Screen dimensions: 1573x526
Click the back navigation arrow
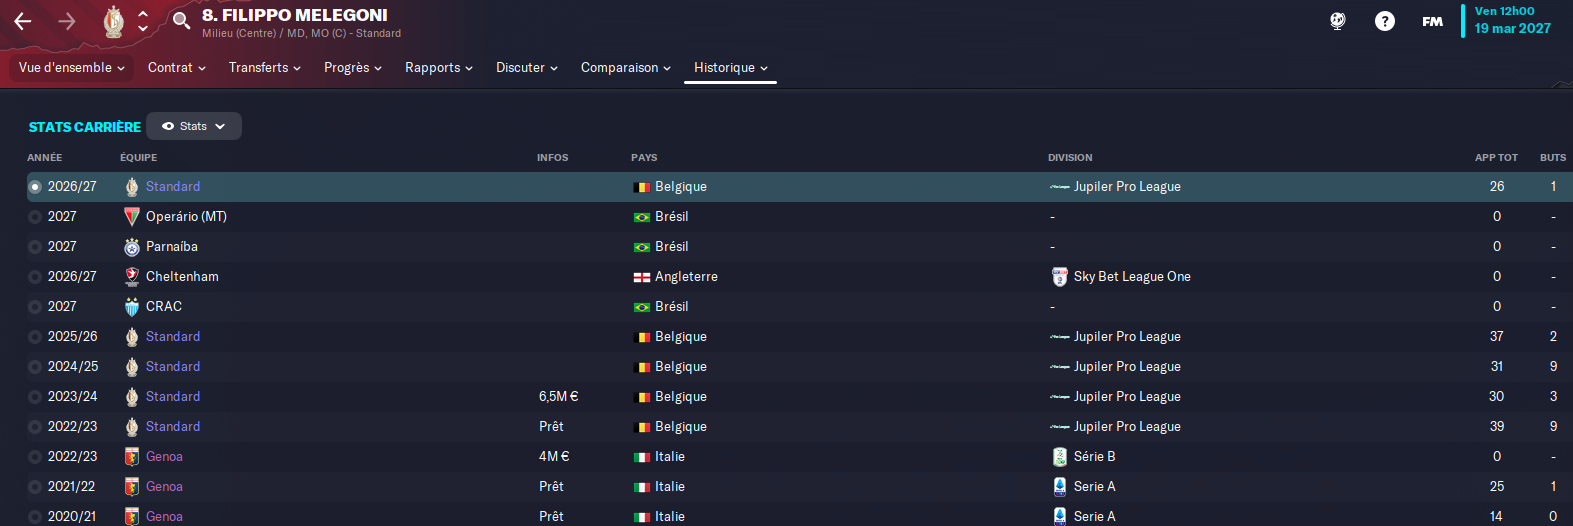click(23, 21)
